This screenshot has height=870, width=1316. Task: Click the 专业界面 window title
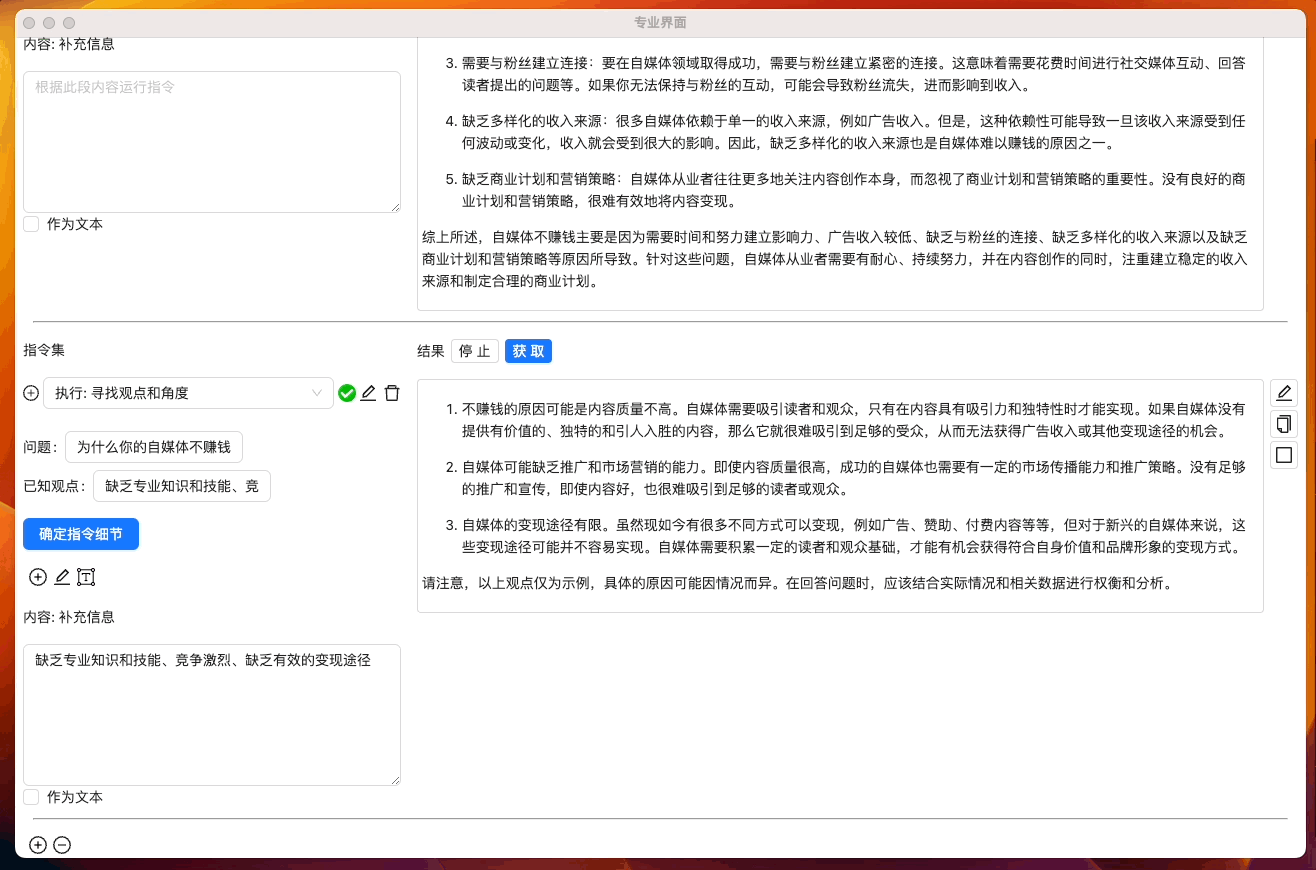(660, 22)
